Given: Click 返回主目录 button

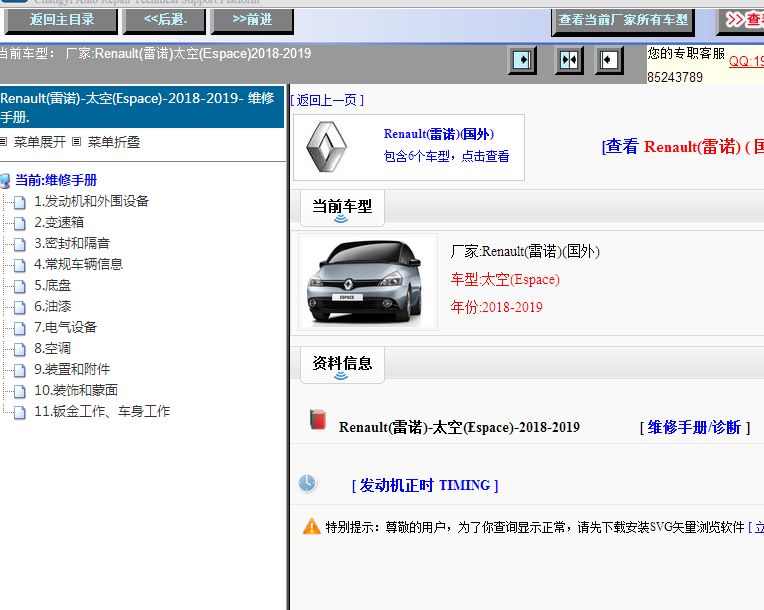Looking at the screenshot, I should (61, 20).
